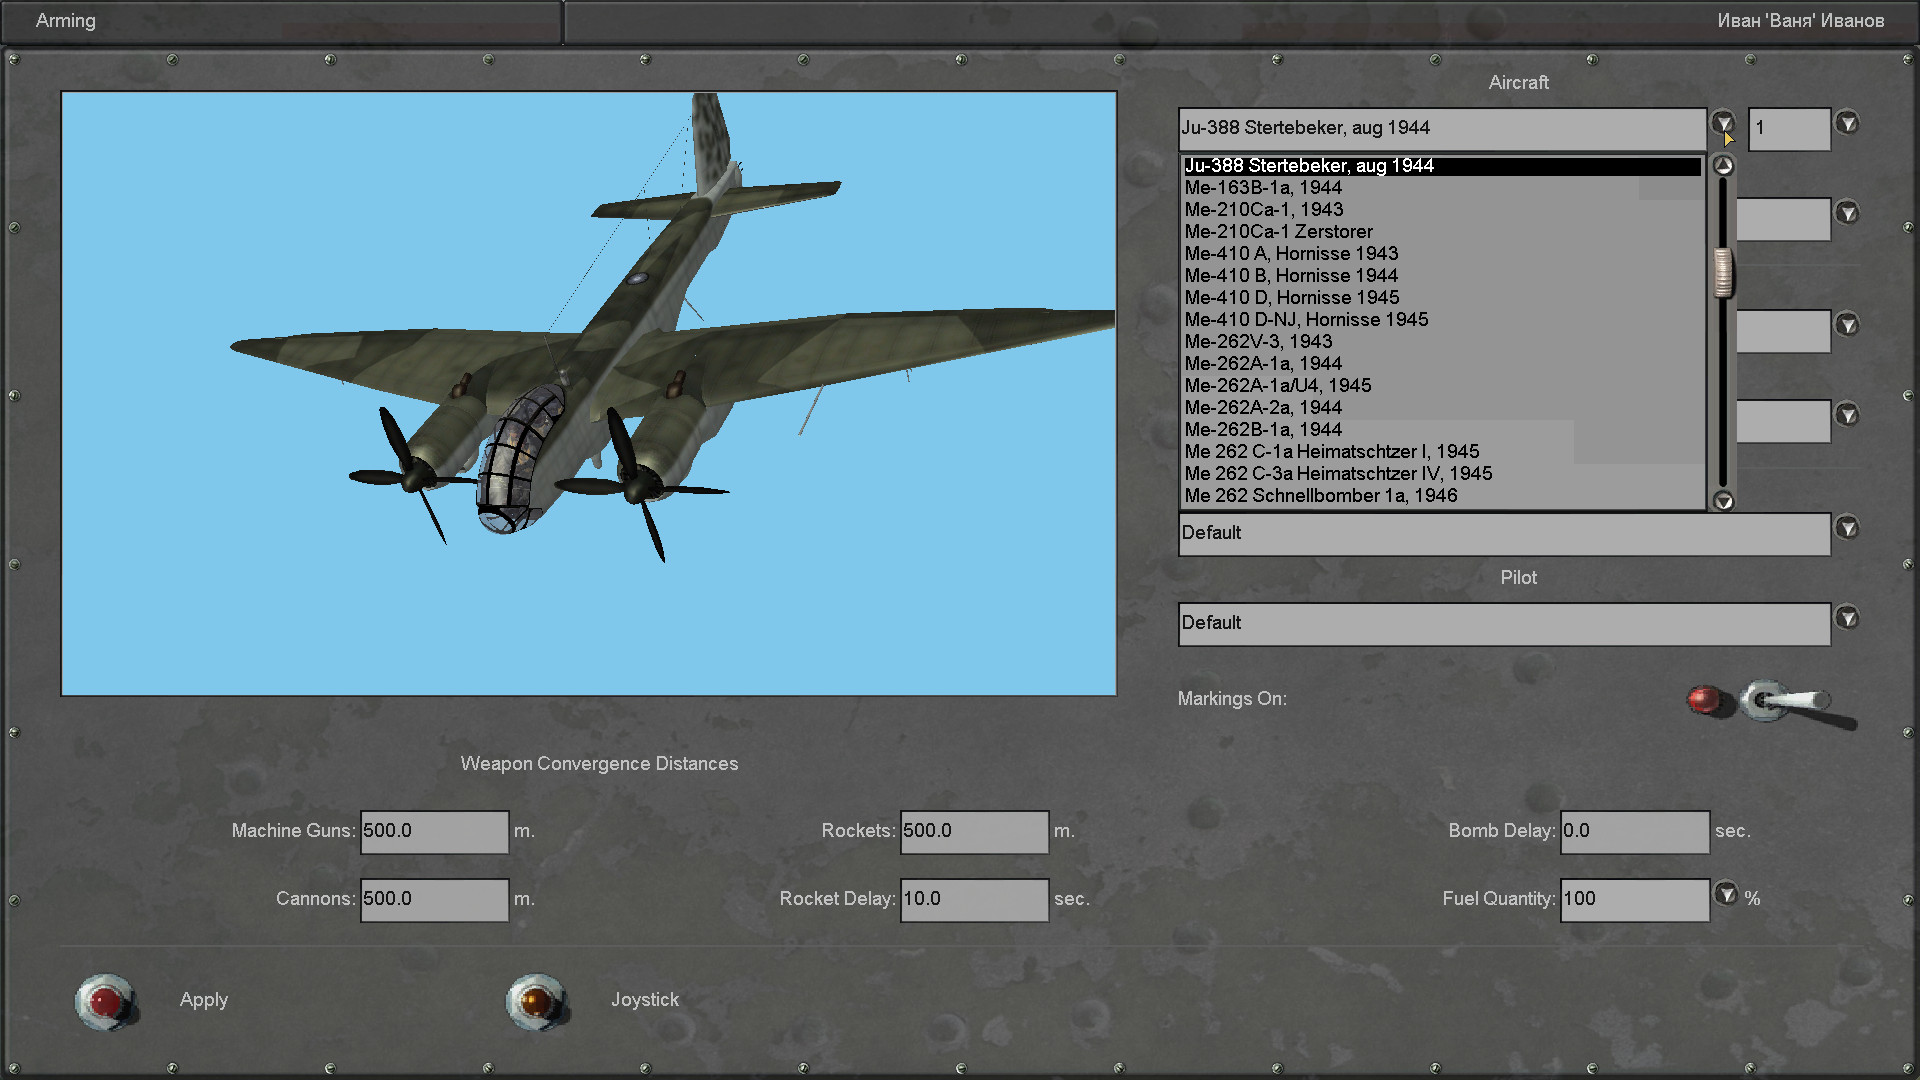Click the red Markings indicator light
Screen dimensions: 1920x1080
coord(1705,699)
